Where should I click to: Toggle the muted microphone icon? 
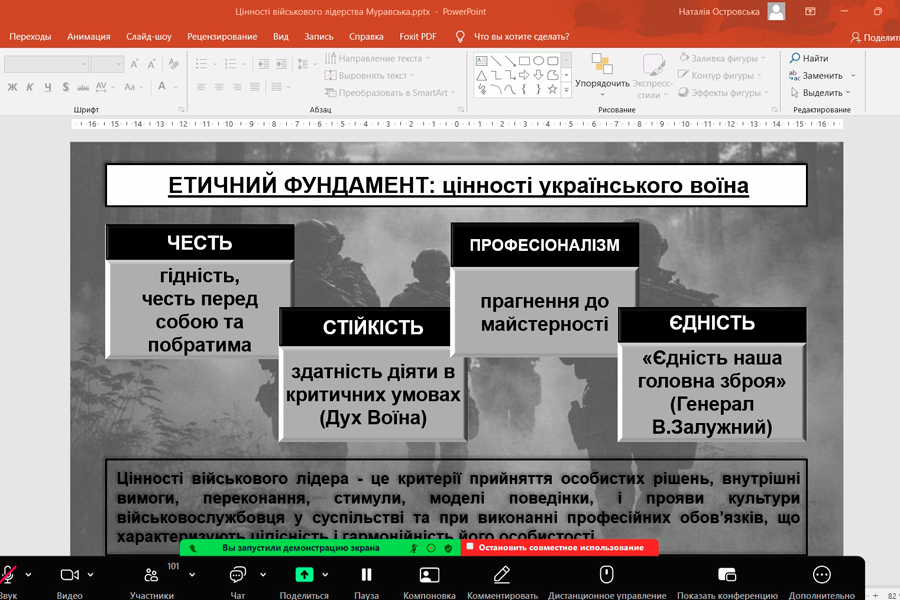pyautogui.click(x=8, y=575)
